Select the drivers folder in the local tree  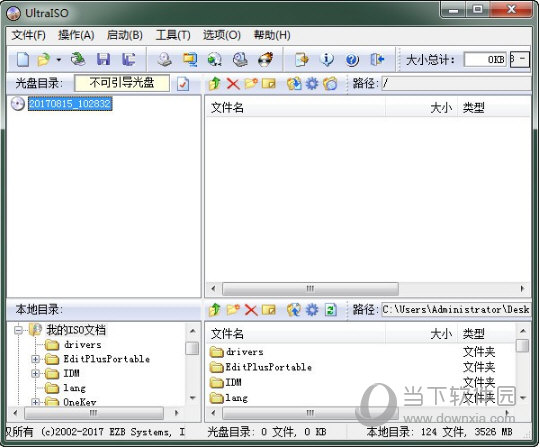tap(83, 345)
